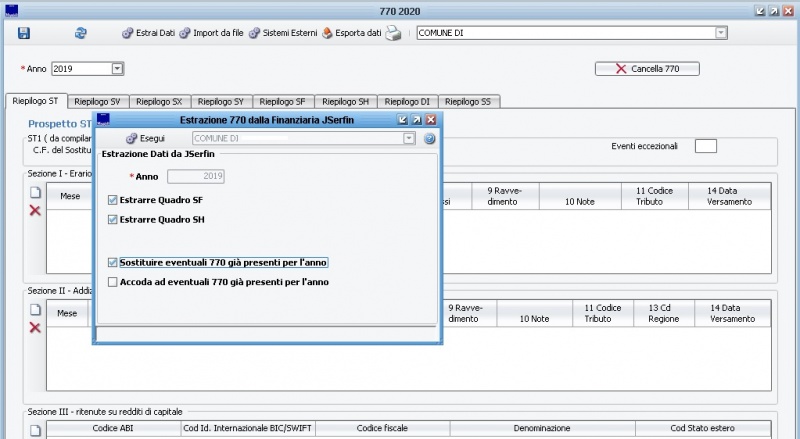The width and height of the screenshot is (800, 439).
Task: Click Codice fiscale column header
Action: 383,428
